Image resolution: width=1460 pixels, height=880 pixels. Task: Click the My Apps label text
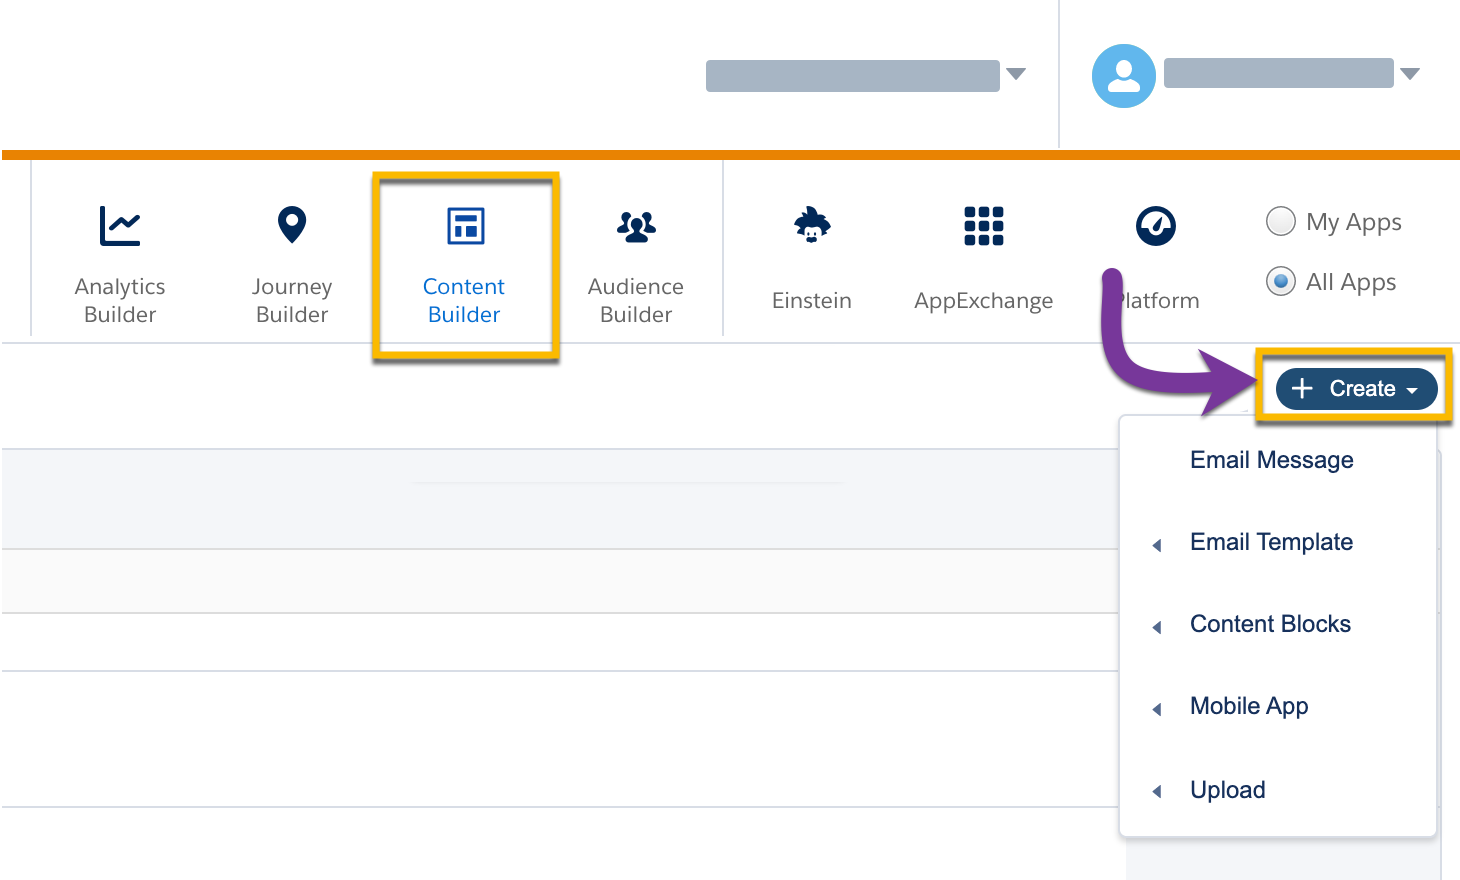coord(1354,223)
